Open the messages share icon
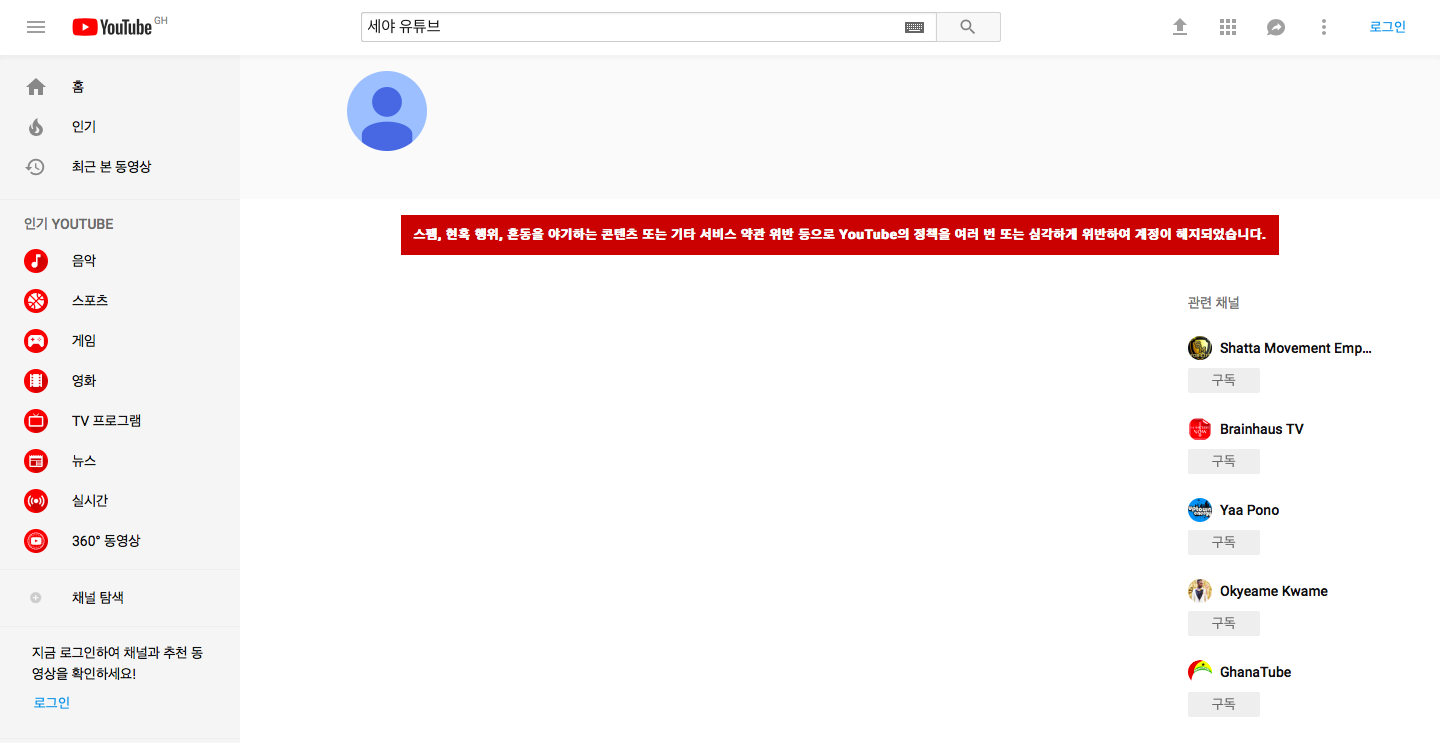Viewport: 1440px width, 743px height. (x=1276, y=27)
